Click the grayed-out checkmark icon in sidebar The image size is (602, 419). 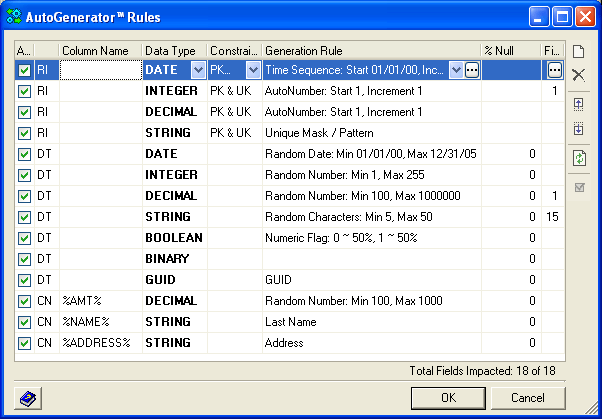pos(578,186)
